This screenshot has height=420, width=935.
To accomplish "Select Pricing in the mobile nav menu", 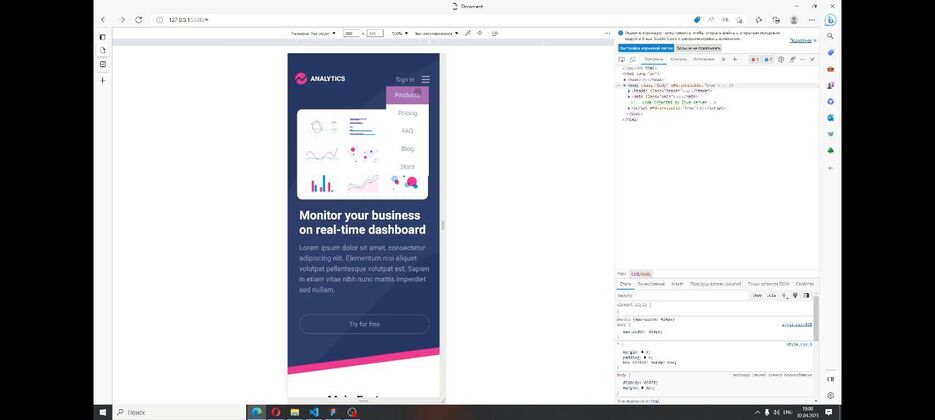I will coord(407,113).
